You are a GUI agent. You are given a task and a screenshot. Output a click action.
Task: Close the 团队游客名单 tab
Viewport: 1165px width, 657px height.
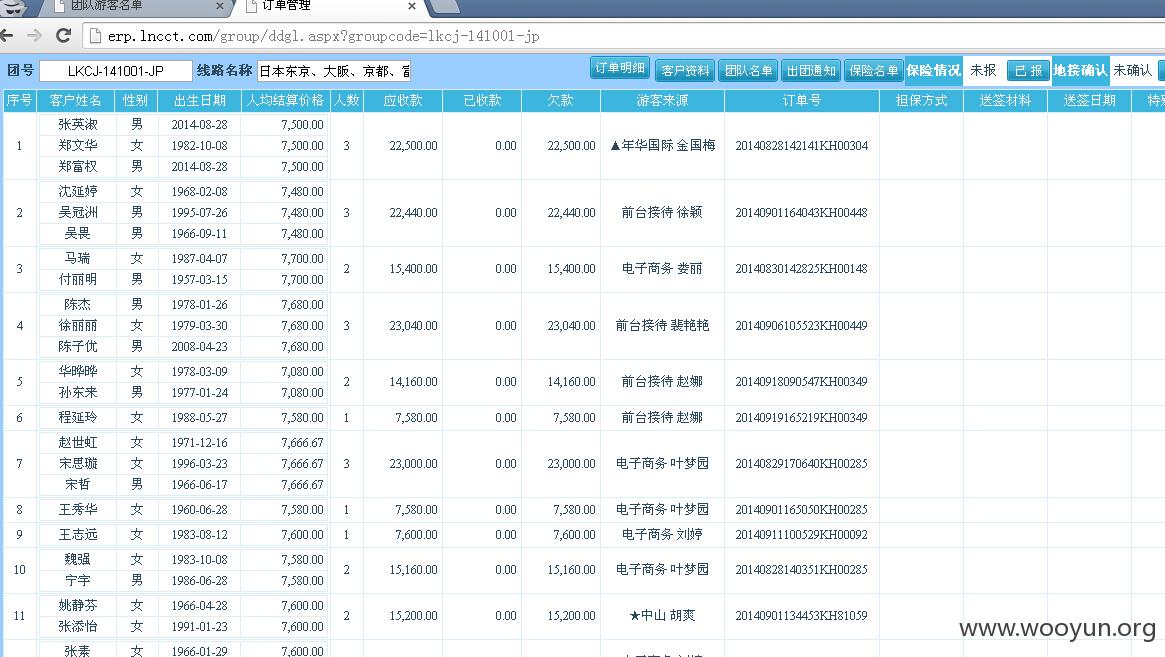pyautogui.click(x=219, y=6)
